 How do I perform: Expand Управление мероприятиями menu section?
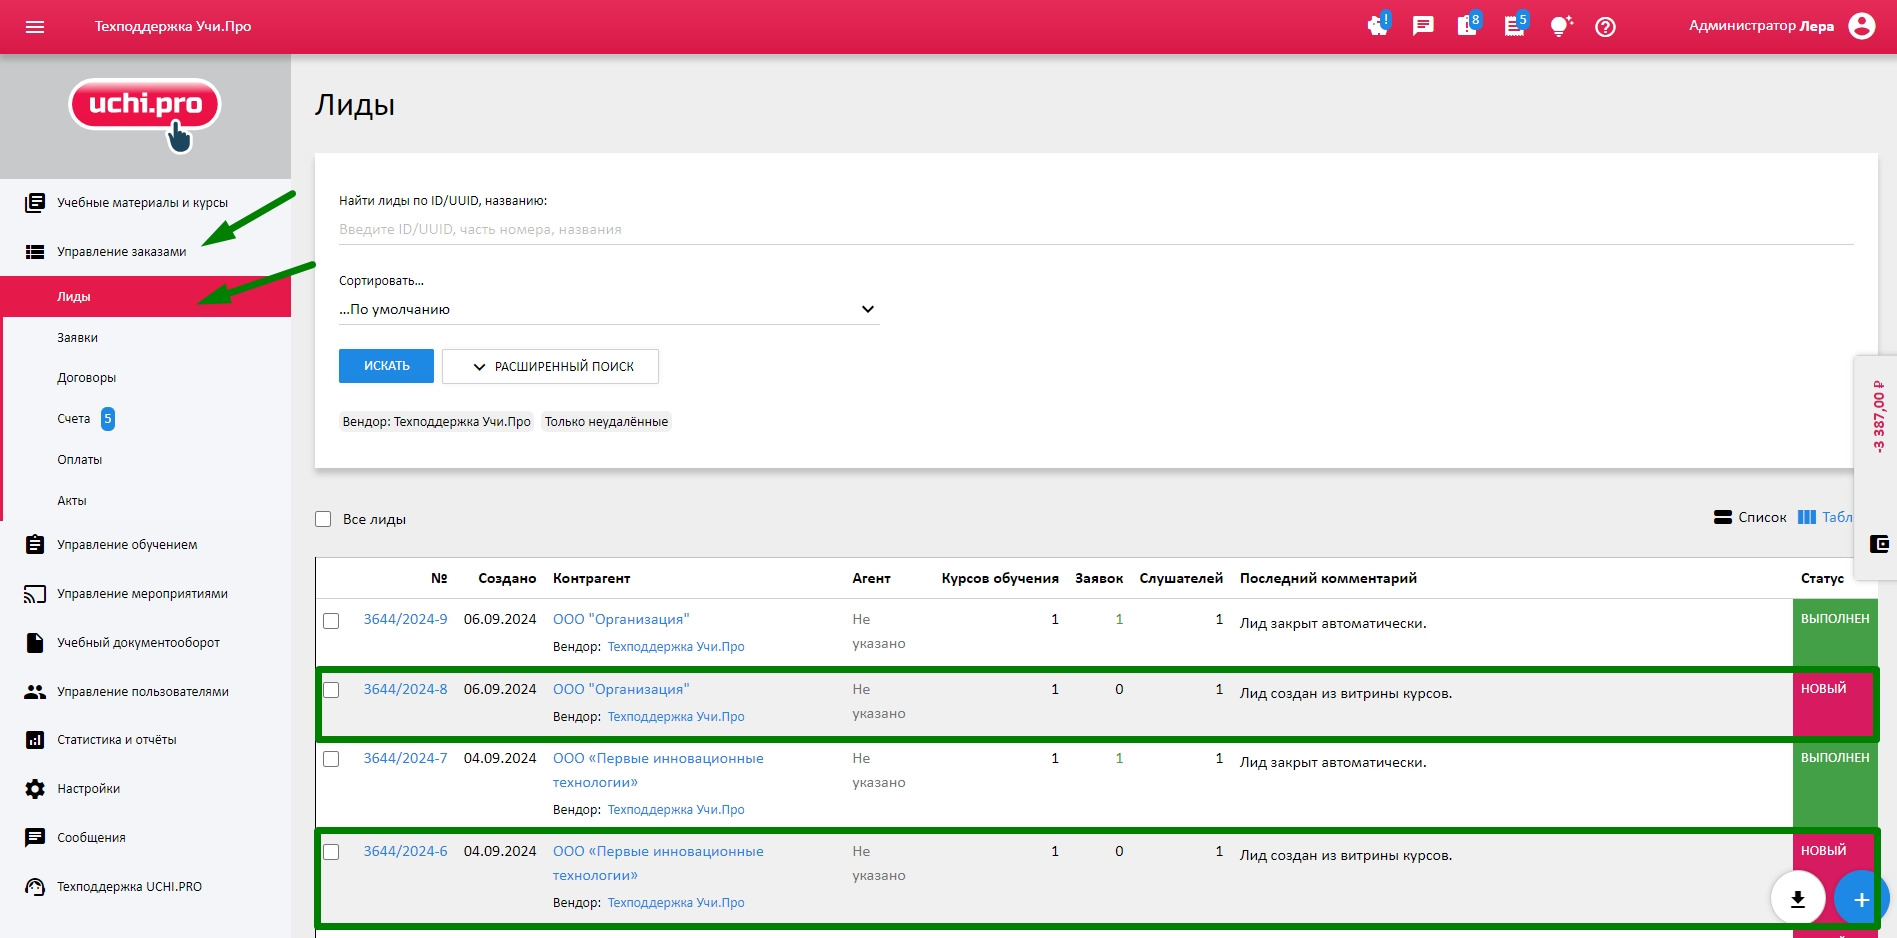[146, 594]
